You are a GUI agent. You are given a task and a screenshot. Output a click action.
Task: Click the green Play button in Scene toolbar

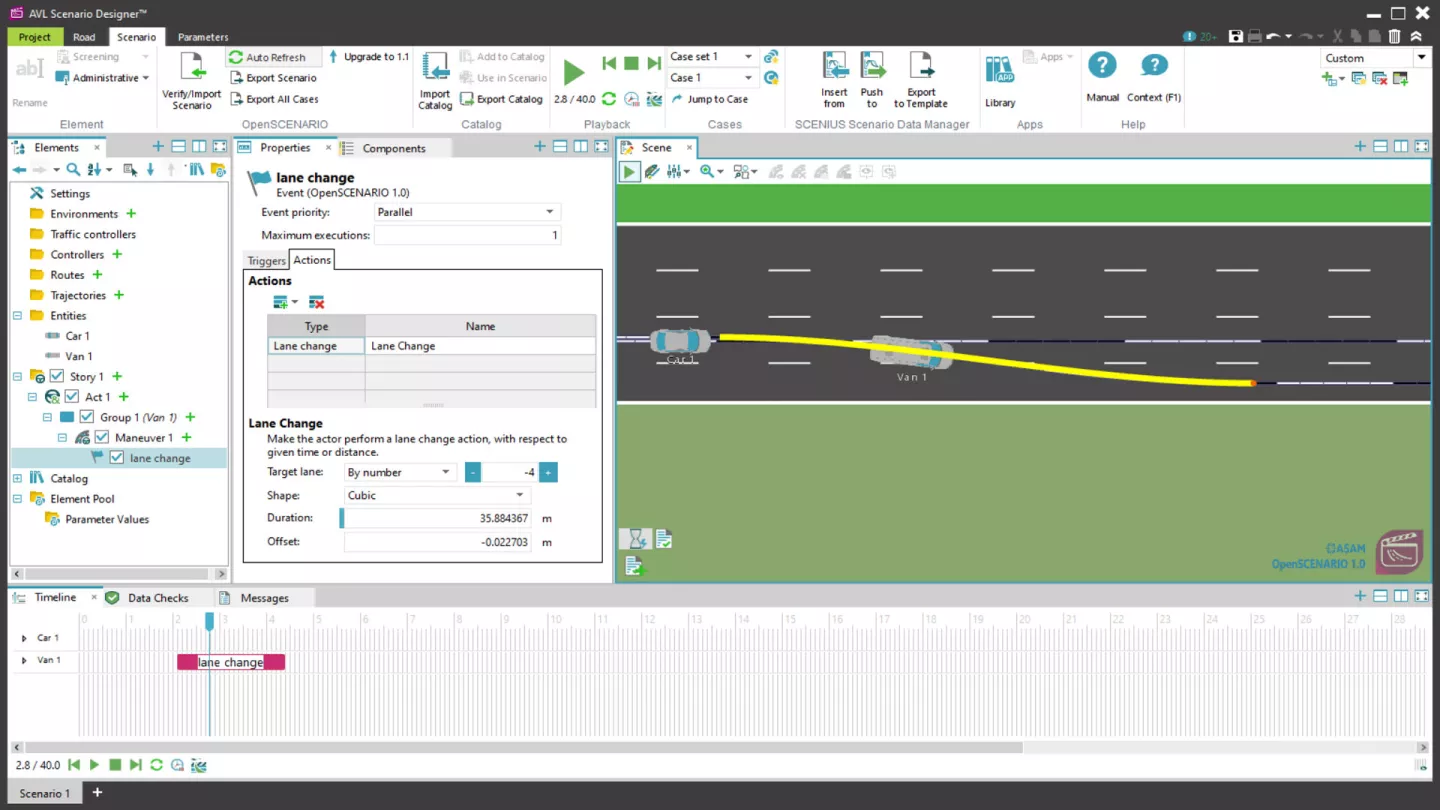tap(629, 172)
